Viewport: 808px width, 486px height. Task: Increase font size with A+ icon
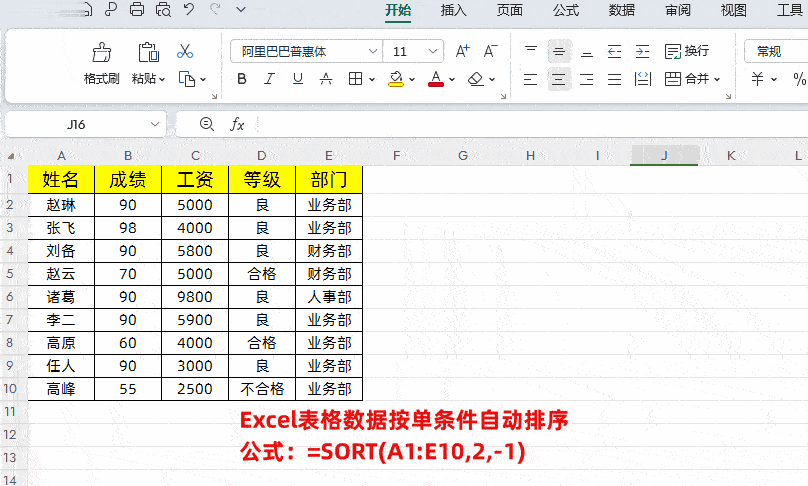(463, 51)
